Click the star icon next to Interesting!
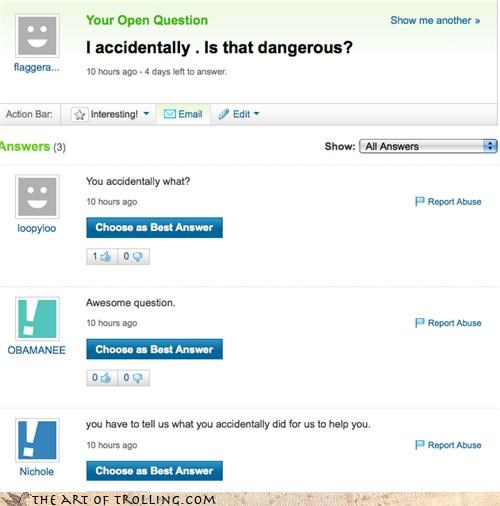The width and height of the screenshot is (500, 506). pyautogui.click(x=79, y=115)
